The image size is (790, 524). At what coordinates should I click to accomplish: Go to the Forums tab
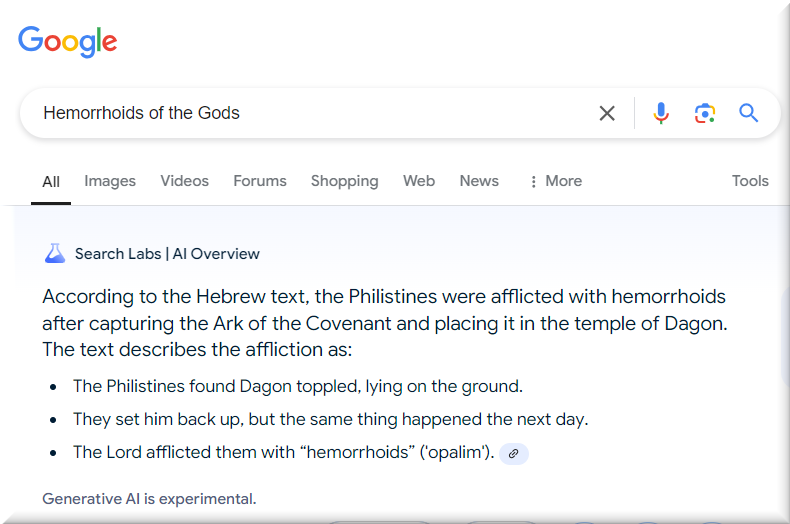(260, 181)
